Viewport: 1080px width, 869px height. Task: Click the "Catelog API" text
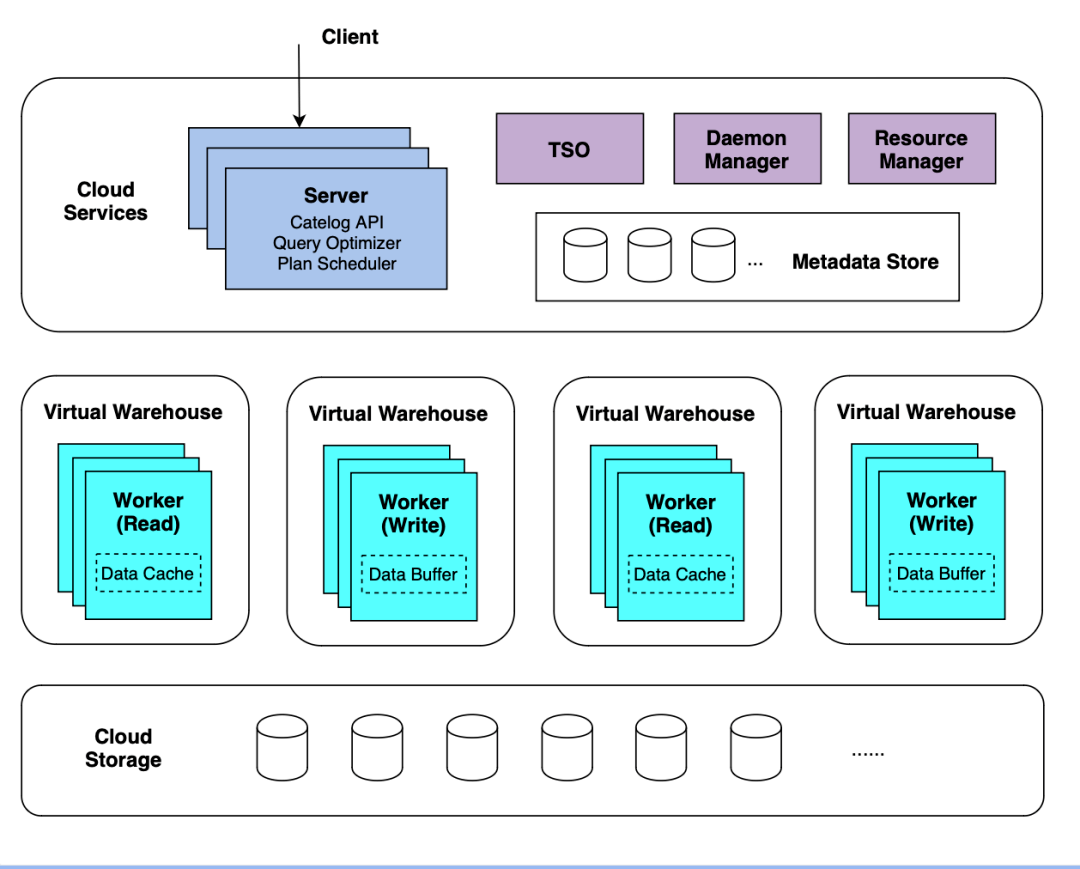337,222
